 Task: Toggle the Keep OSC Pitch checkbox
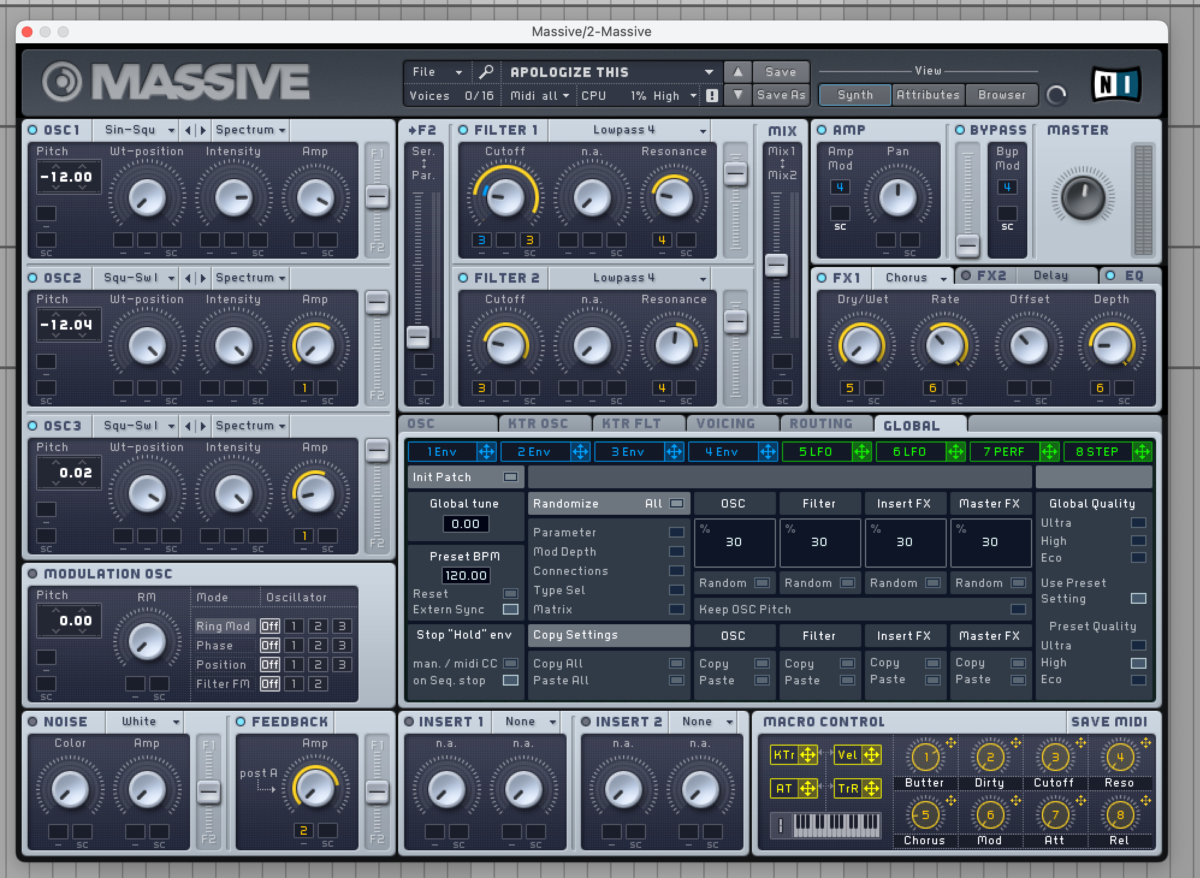pyautogui.click(x=1019, y=609)
